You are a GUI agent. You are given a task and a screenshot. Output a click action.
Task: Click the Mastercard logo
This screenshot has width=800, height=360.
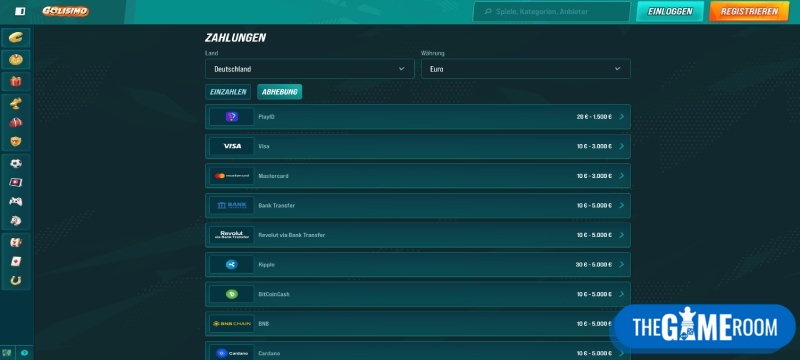tap(232, 176)
